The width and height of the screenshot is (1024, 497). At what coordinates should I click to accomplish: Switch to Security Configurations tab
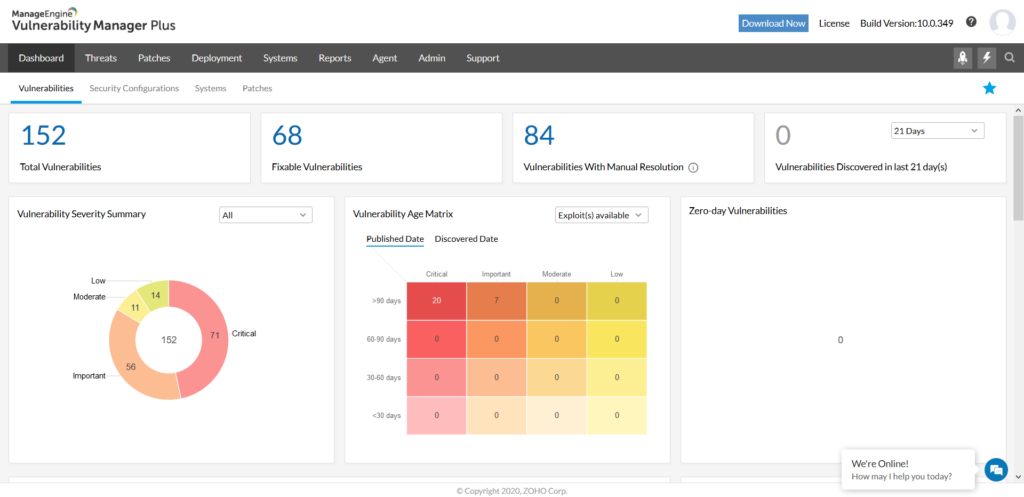pos(134,89)
